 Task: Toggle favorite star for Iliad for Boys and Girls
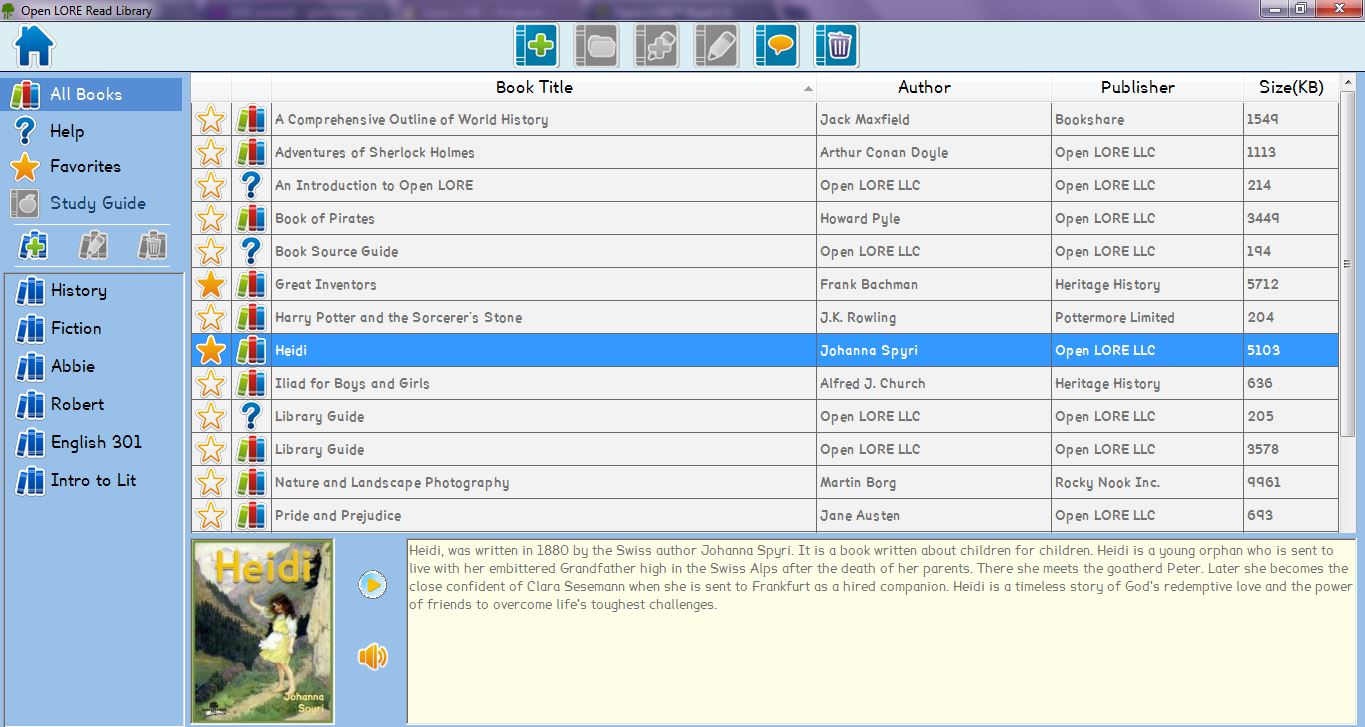(211, 383)
